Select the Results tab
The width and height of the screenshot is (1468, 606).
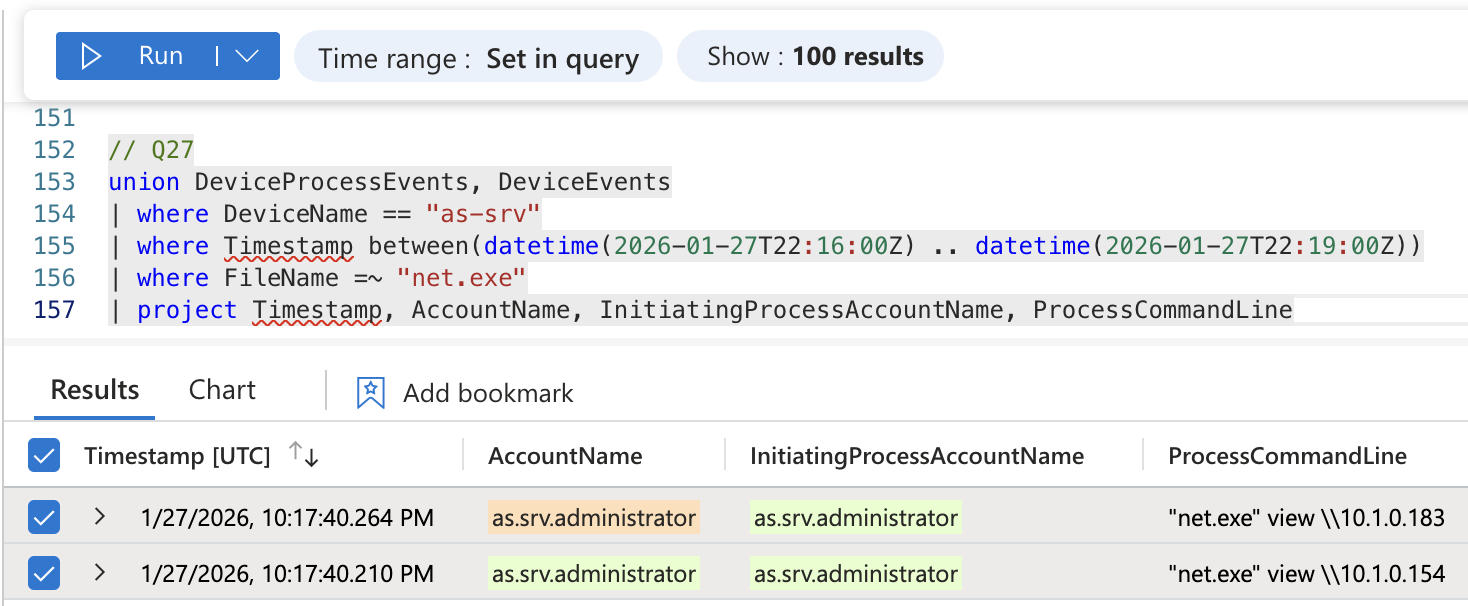pos(95,390)
